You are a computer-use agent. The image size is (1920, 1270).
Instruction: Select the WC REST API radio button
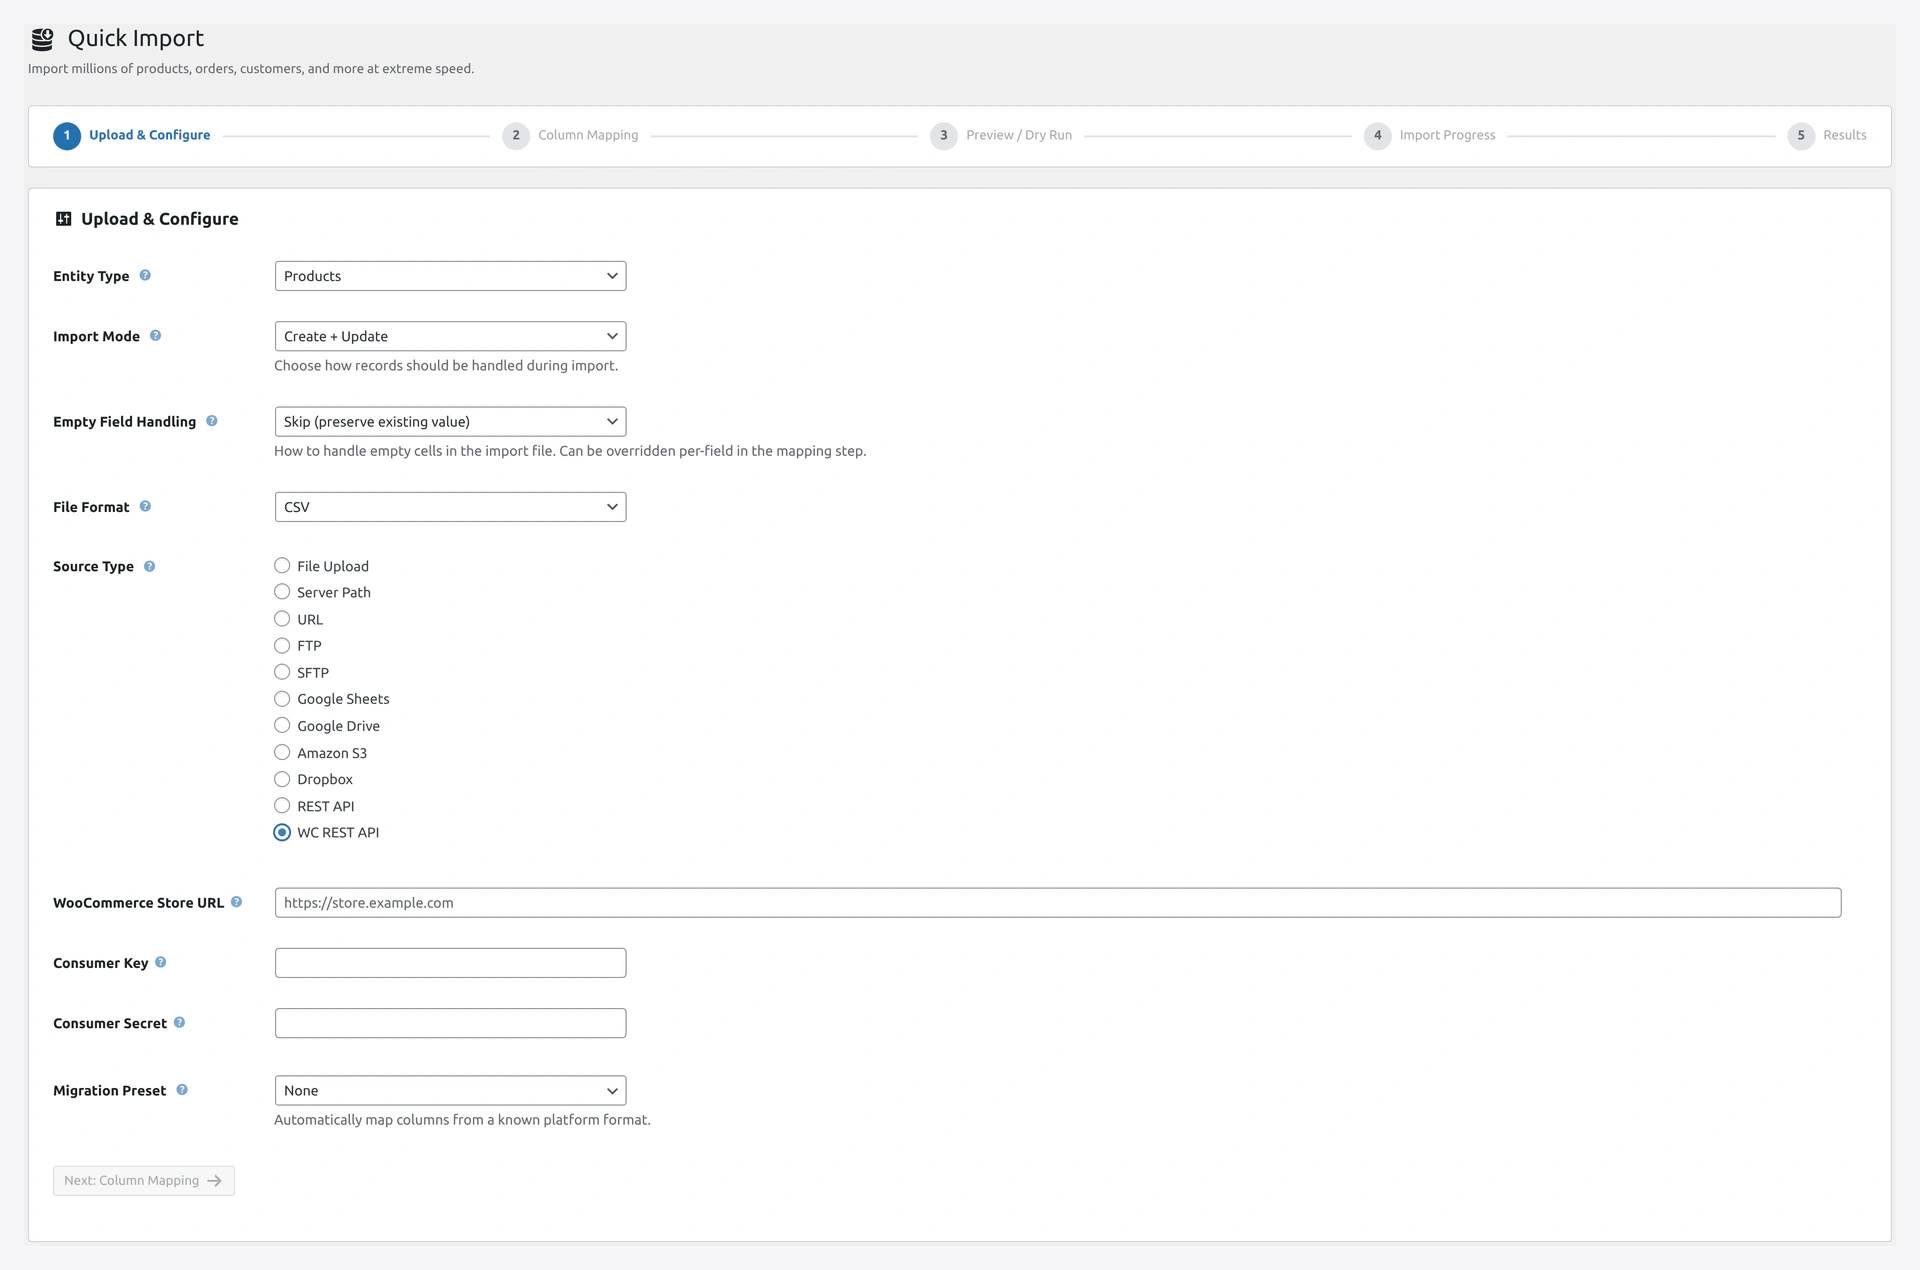(282, 832)
